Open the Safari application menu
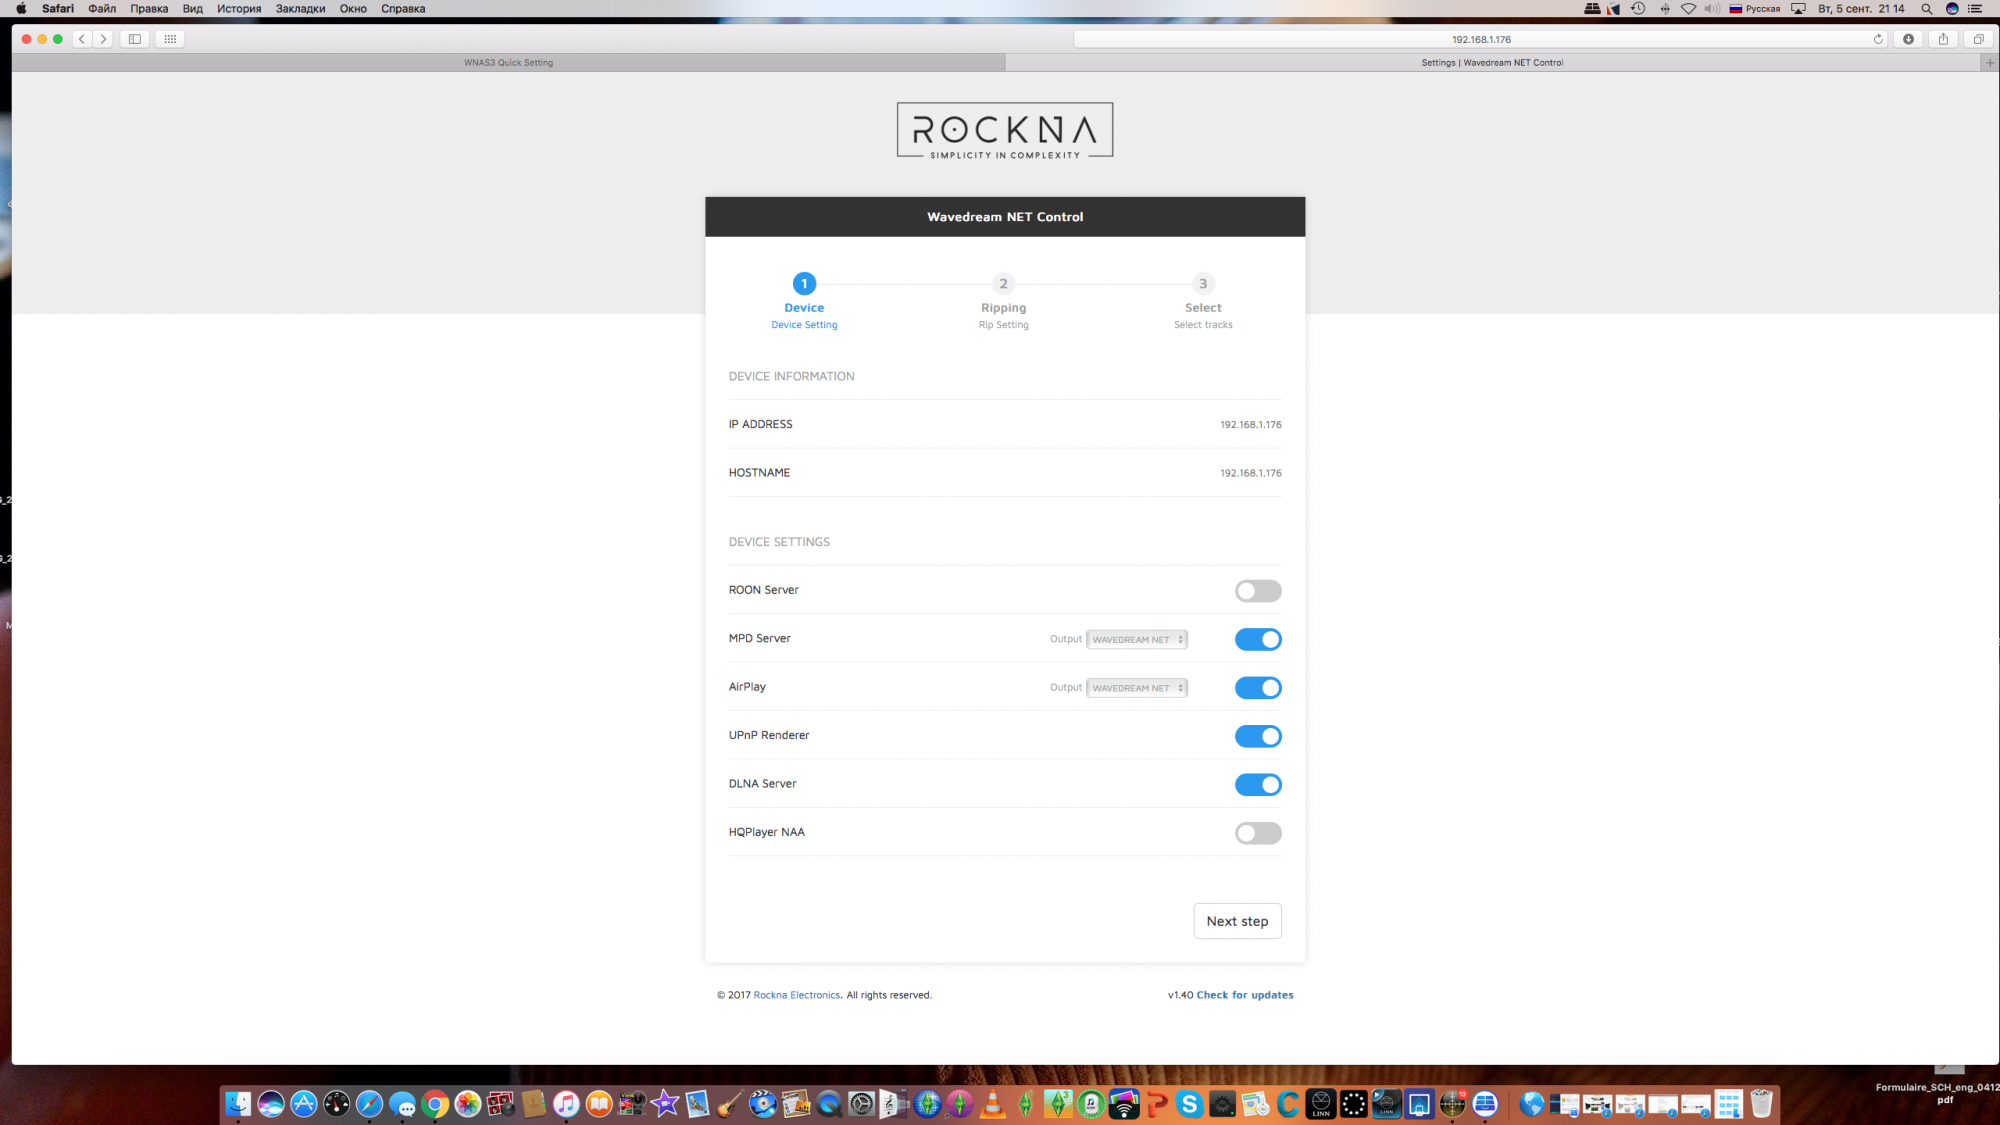This screenshot has width=2000, height=1125. click(x=58, y=9)
